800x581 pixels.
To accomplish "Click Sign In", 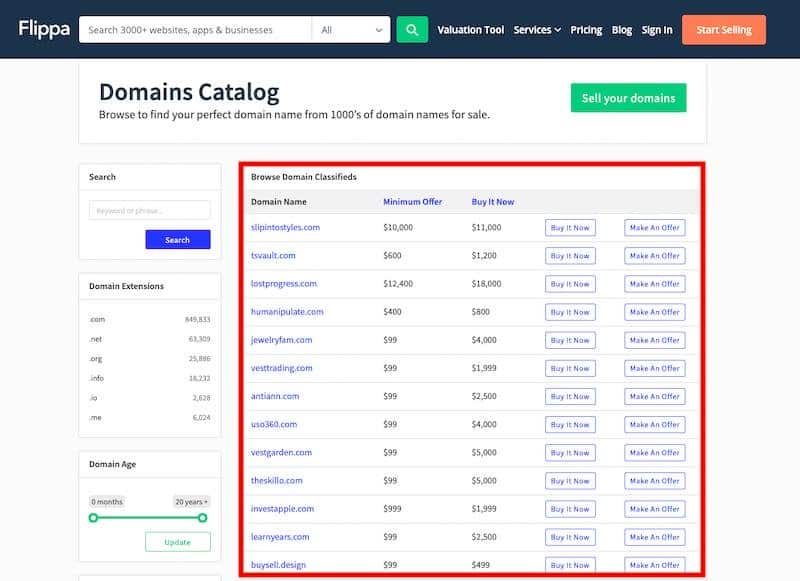I will 657,30.
